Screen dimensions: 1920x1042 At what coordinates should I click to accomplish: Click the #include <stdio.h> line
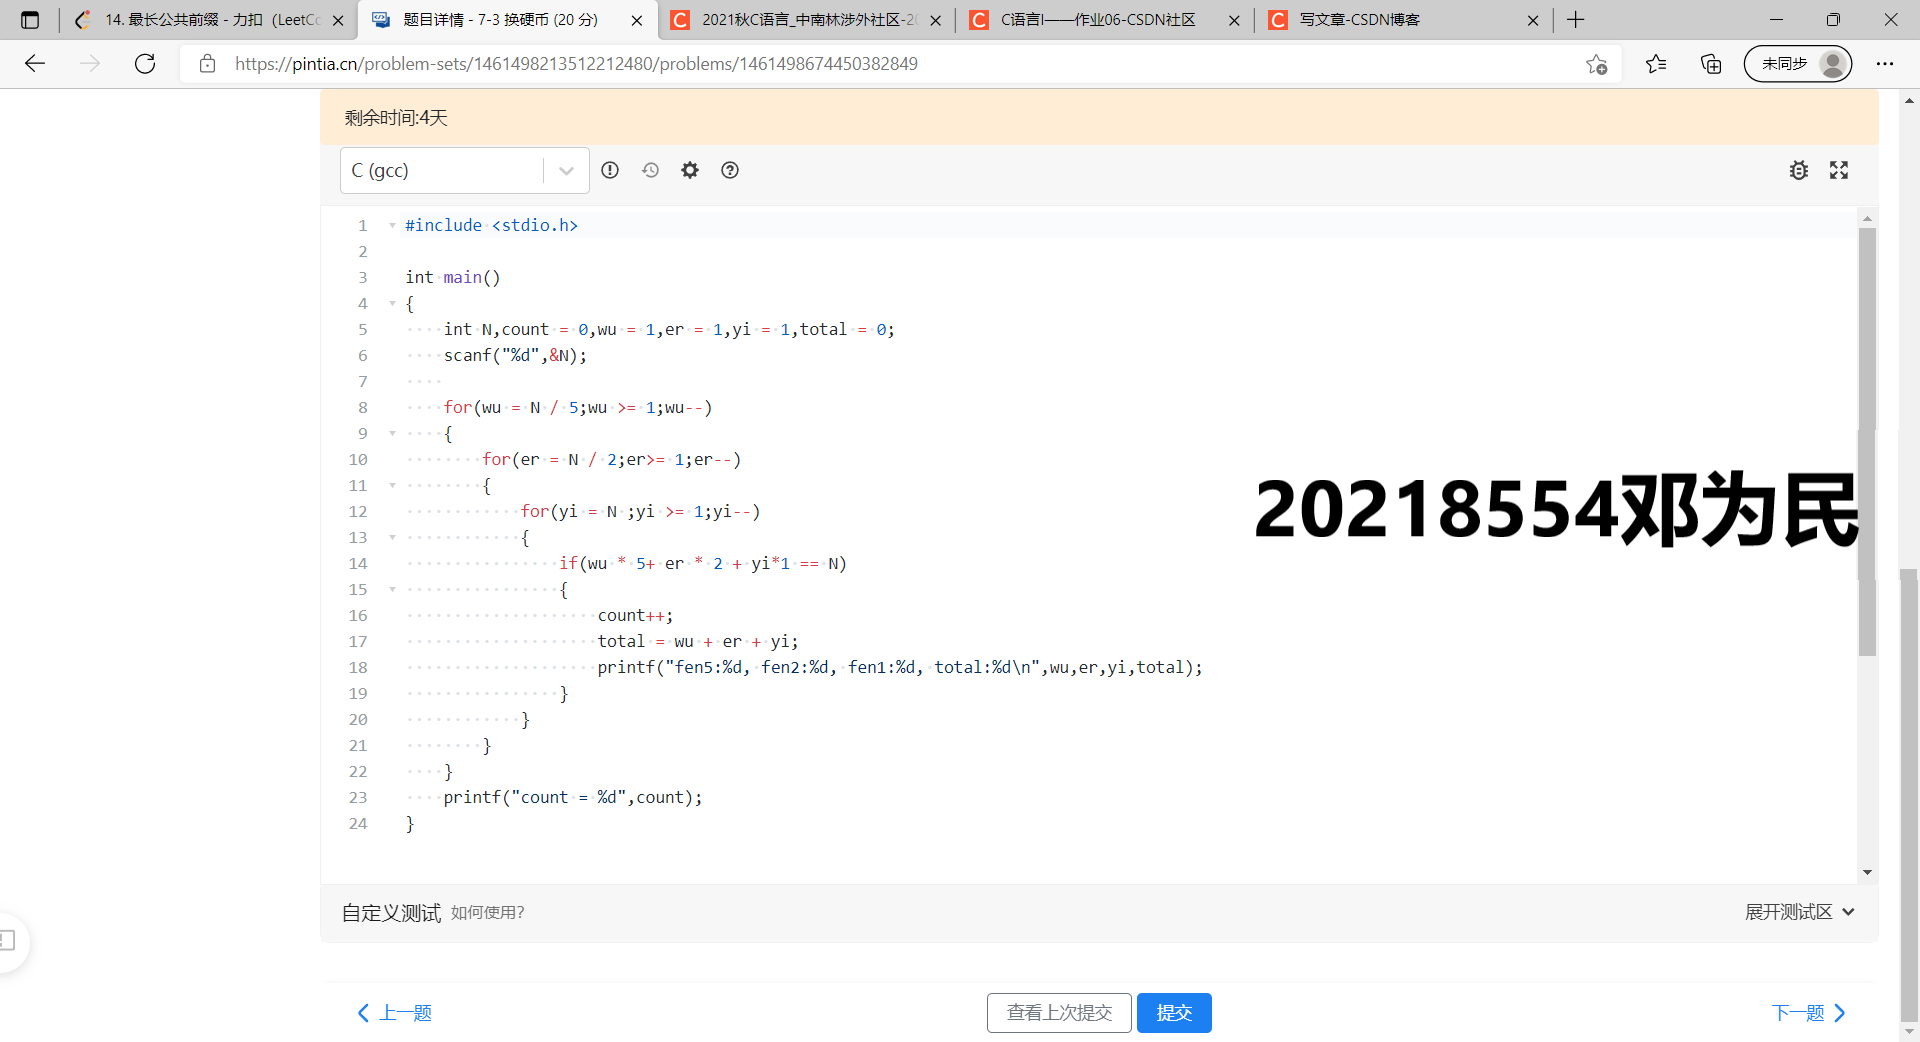click(491, 225)
